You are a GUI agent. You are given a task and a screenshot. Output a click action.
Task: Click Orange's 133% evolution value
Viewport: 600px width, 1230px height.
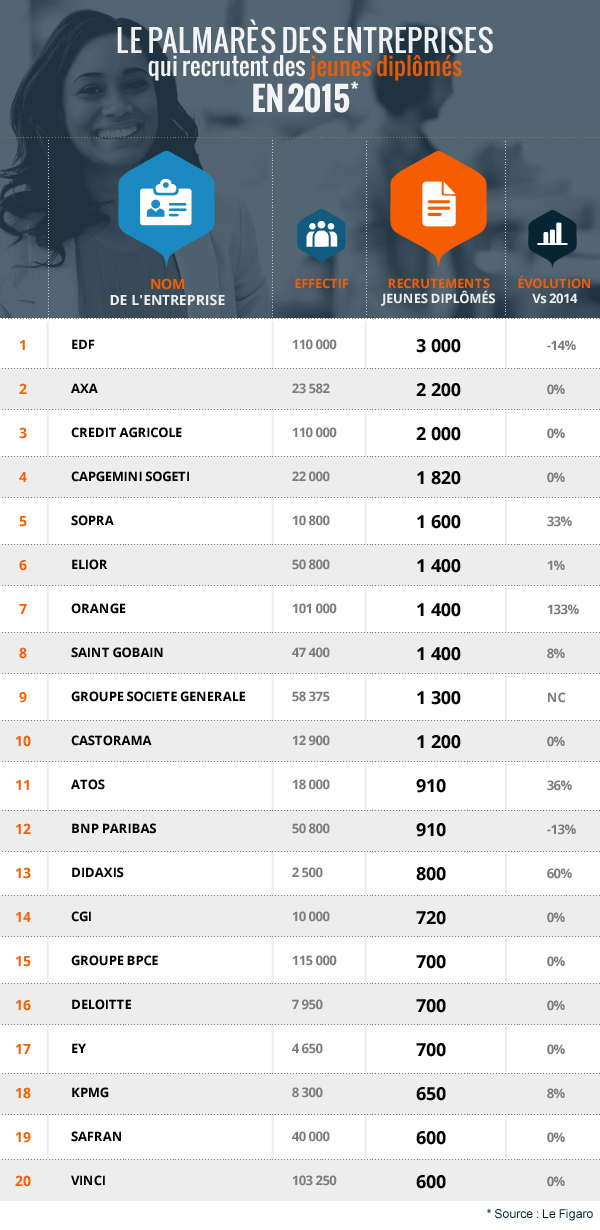tap(556, 609)
